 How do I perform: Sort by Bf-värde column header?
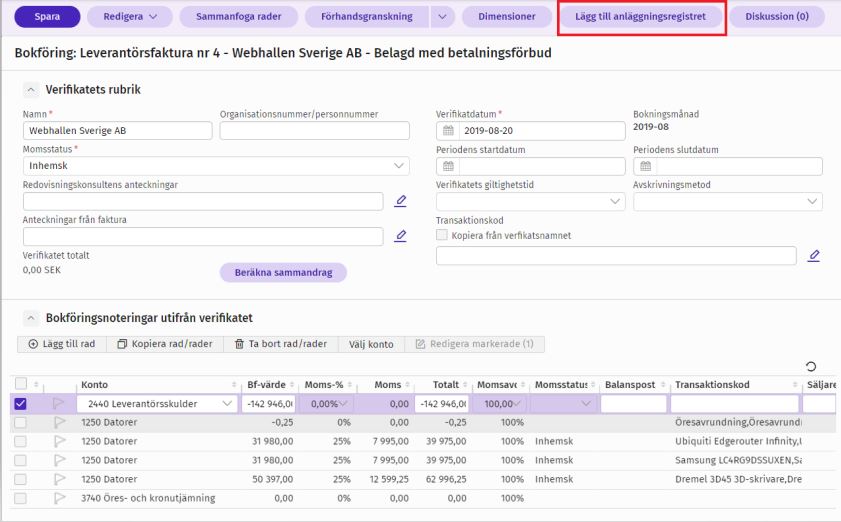pos(267,385)
